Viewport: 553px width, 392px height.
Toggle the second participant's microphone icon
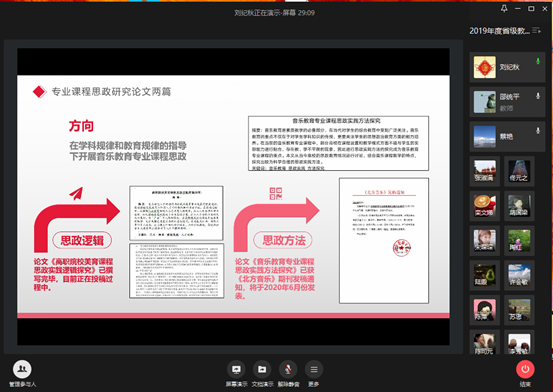[x=538, y=96]
